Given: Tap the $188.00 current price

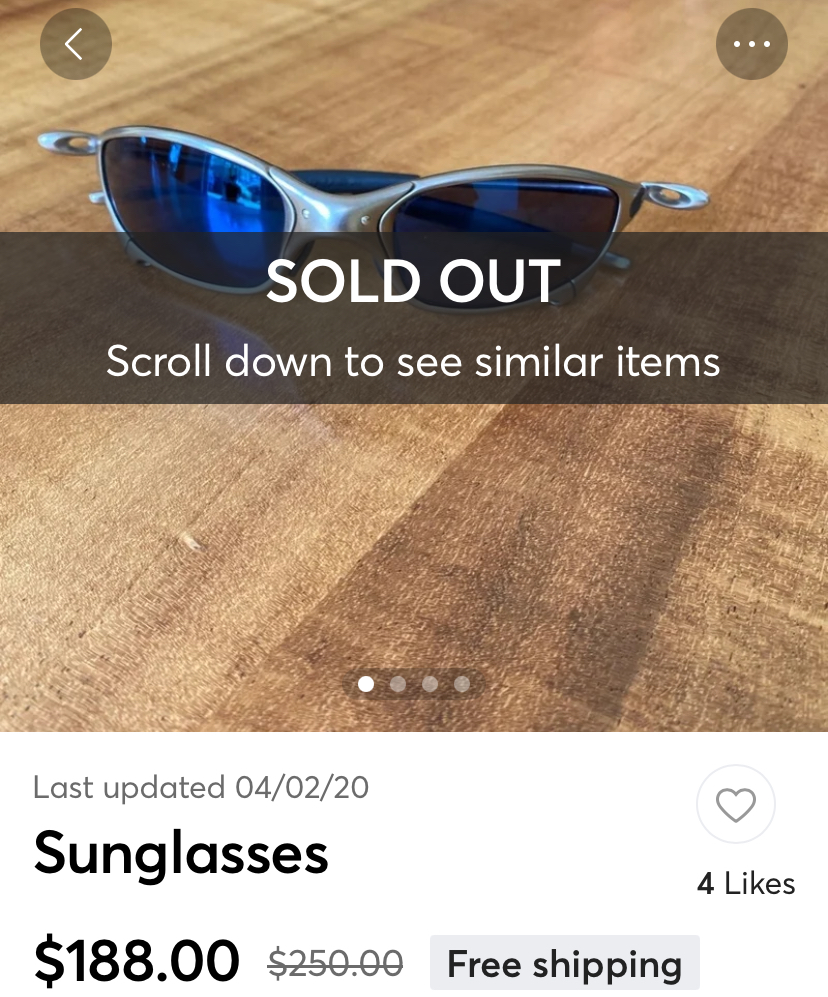Looking at the screenshot, I should pyautogui.click(x=137, y=960).
